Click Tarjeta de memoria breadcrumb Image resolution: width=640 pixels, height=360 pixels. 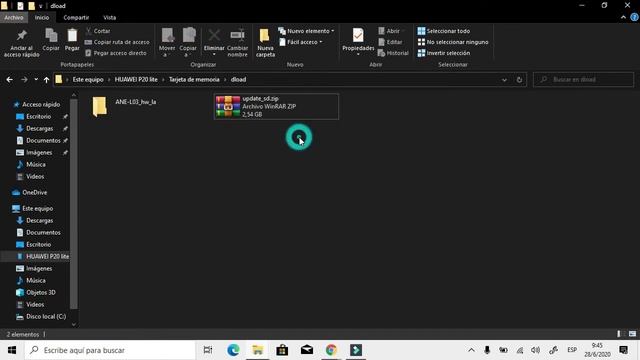[194, 80]
